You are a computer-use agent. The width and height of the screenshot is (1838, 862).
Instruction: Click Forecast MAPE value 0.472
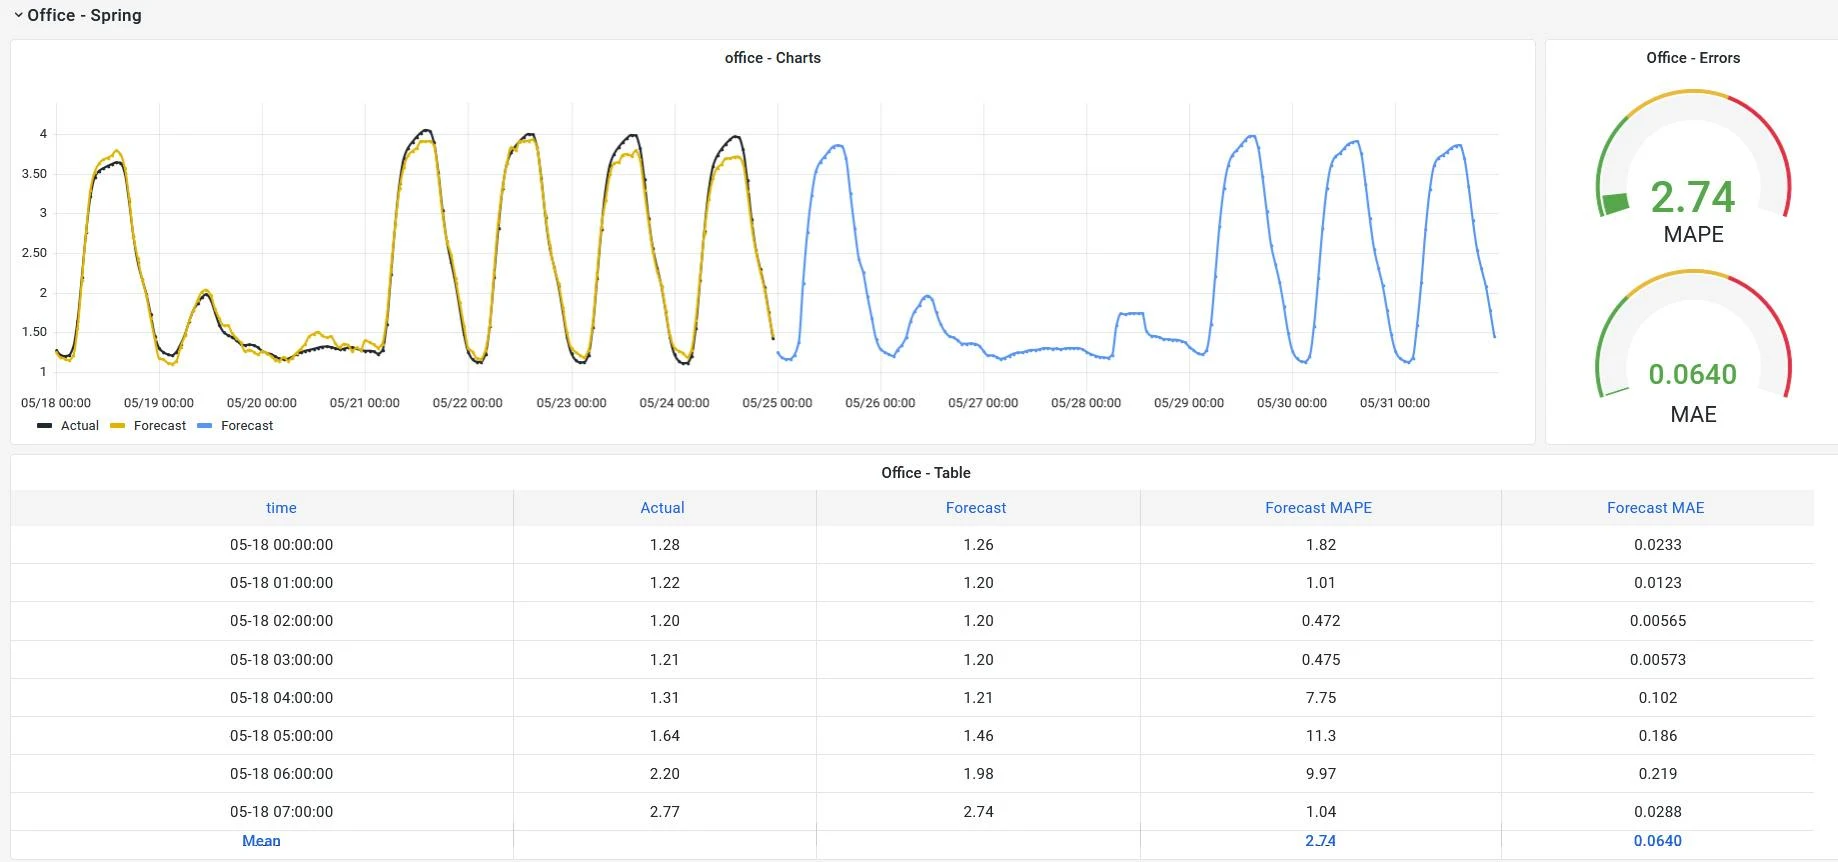tap(1321, 621)
